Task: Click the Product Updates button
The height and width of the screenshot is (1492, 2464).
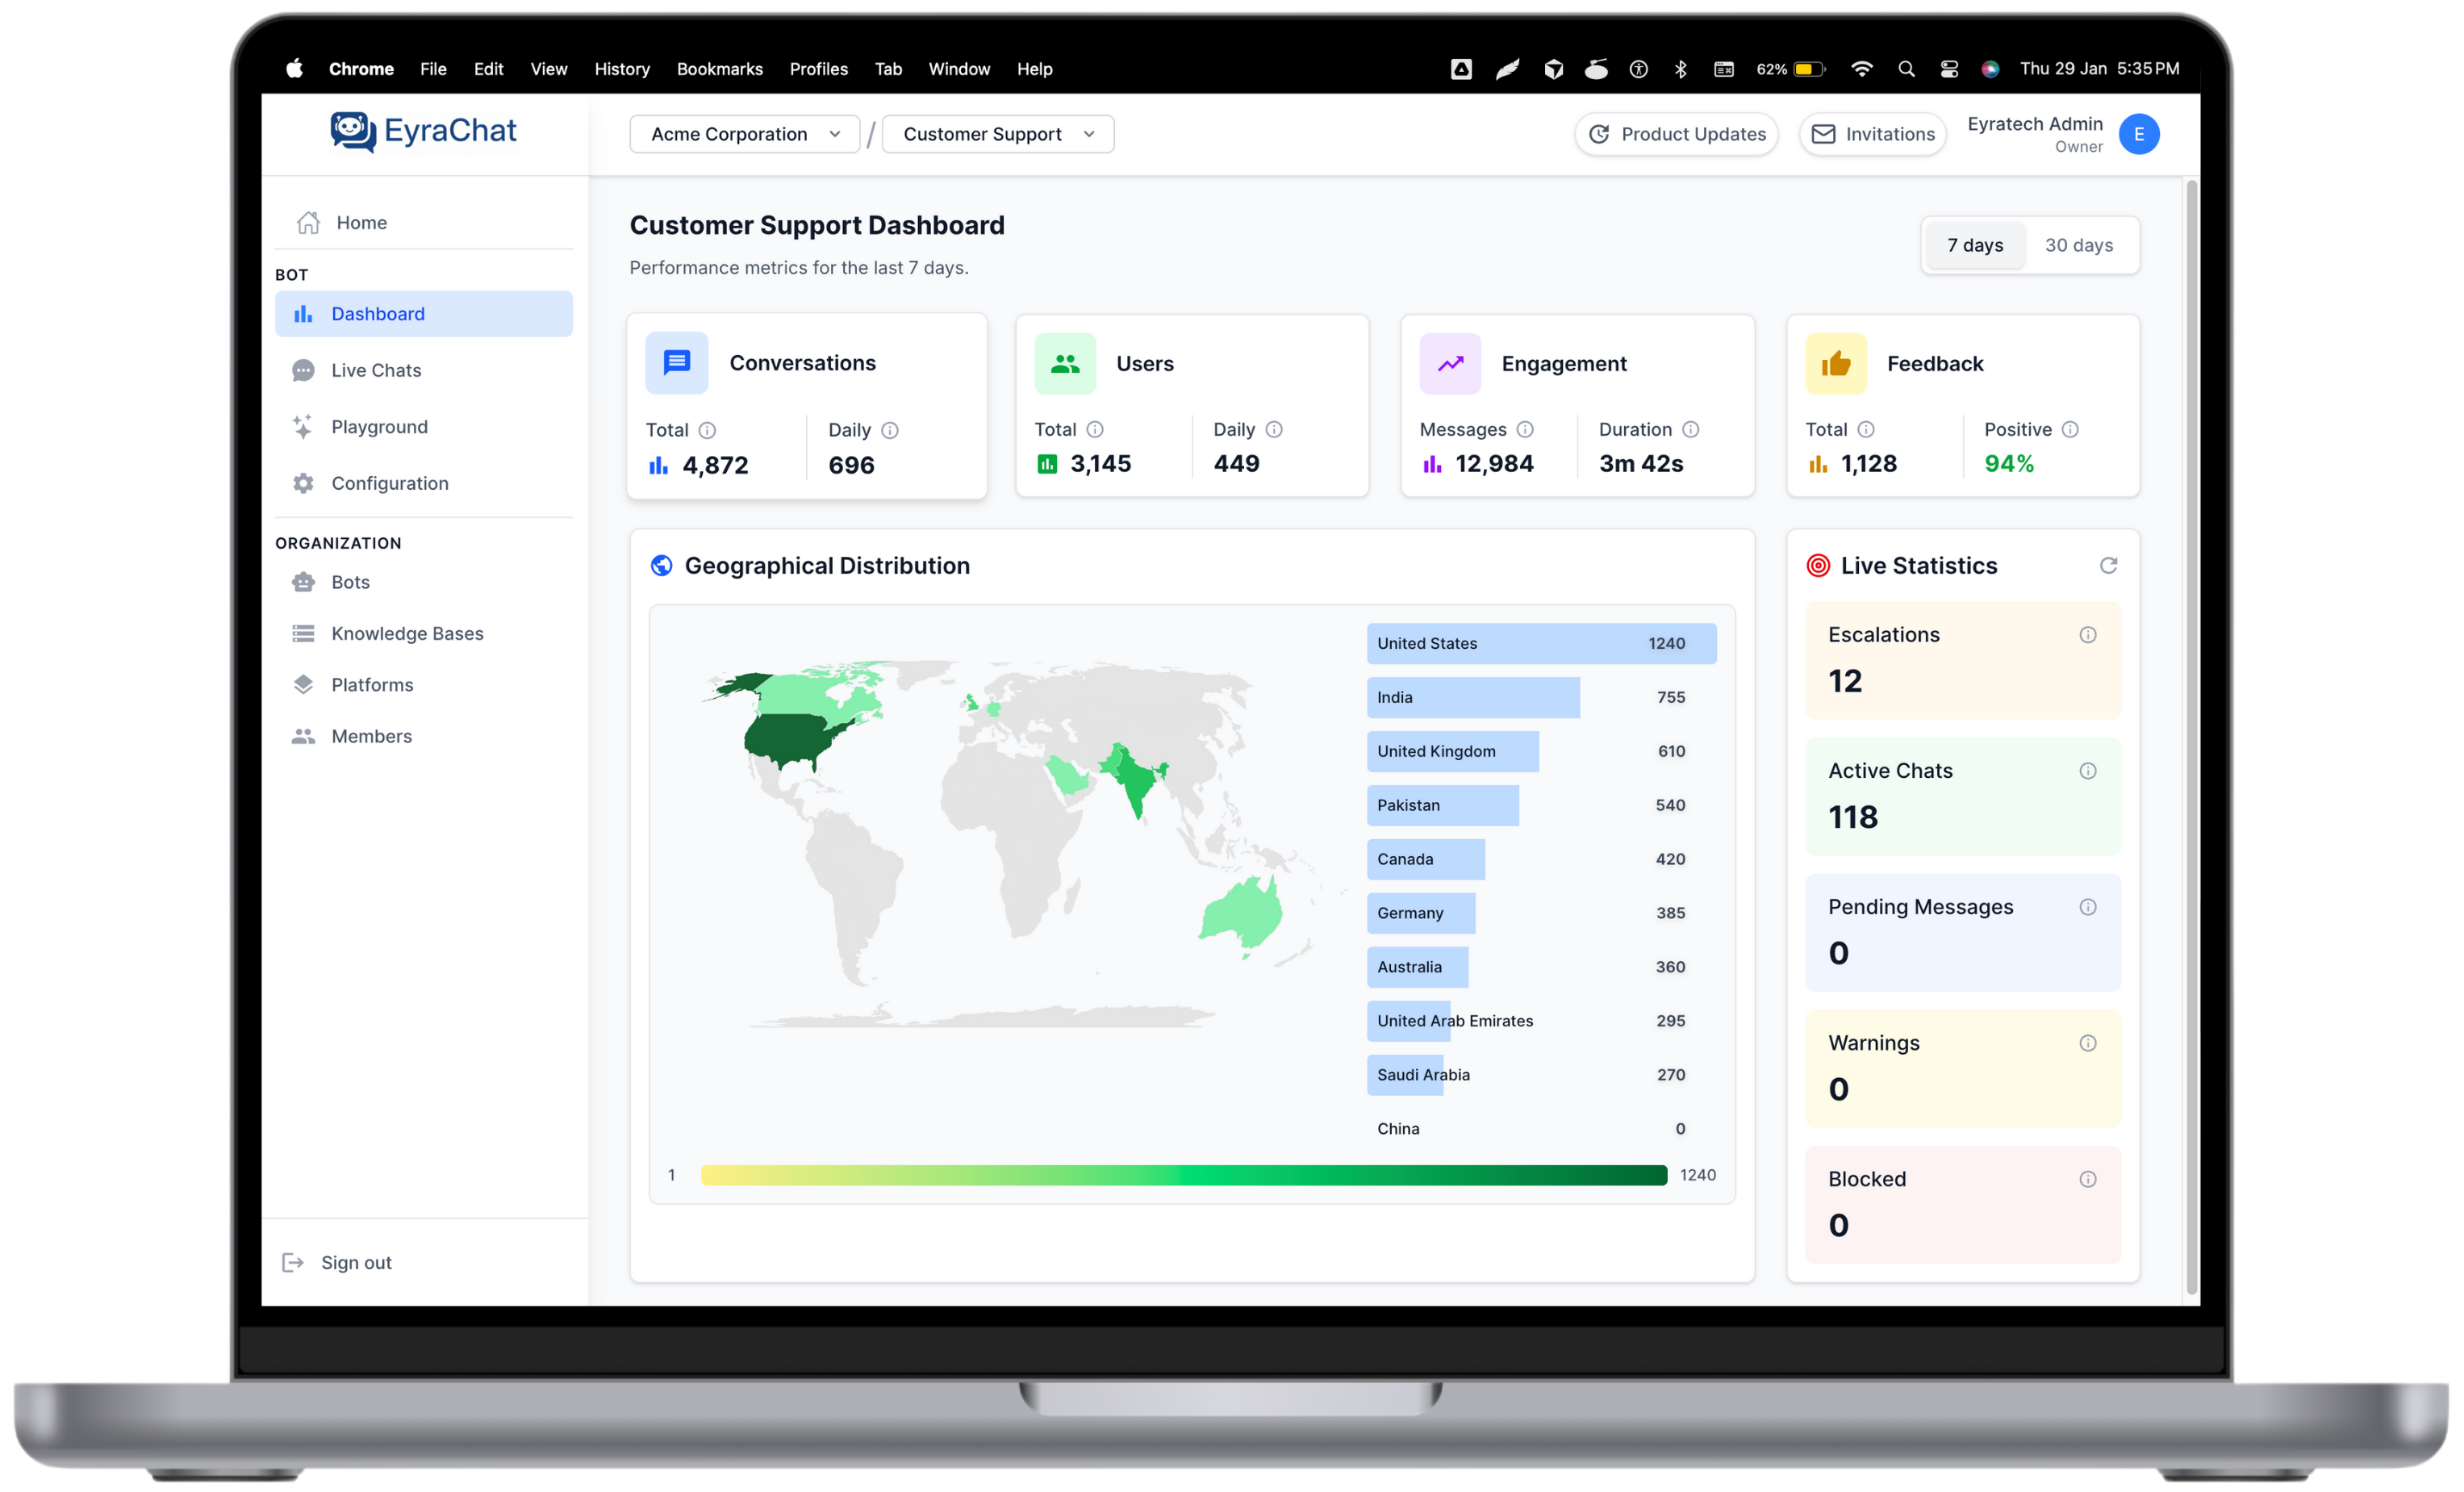Action: (1676, 134)
